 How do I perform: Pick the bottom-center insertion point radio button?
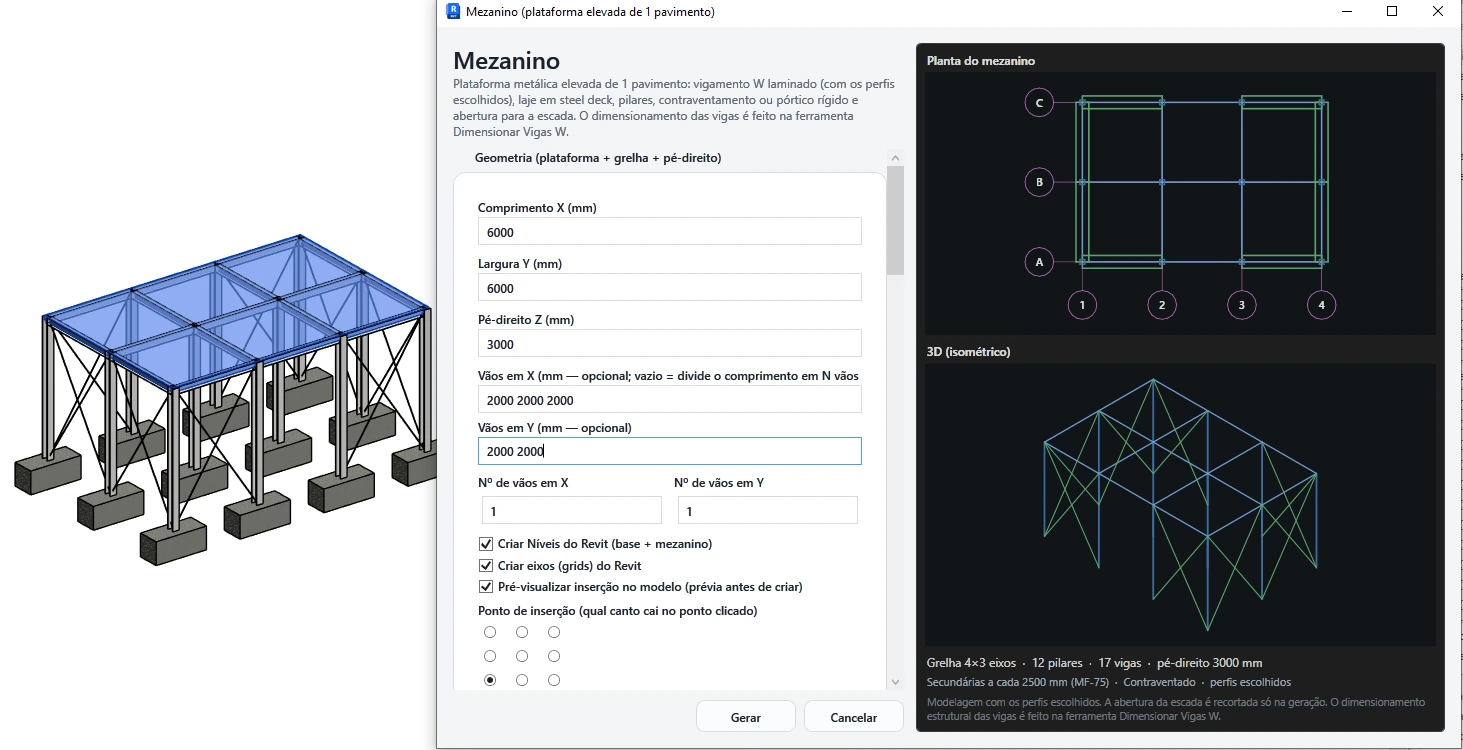click(522, 680)
